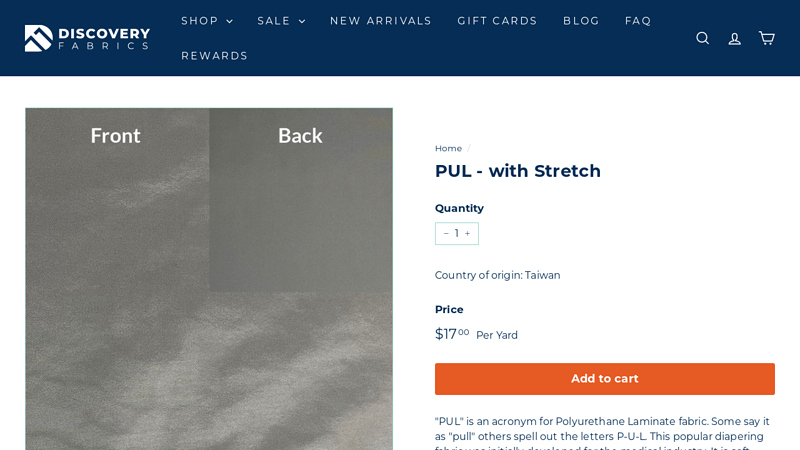The height and width of the screenshot is (450, 800).
Task: Click the Back fabric swatch image
Action: [300, 200]
